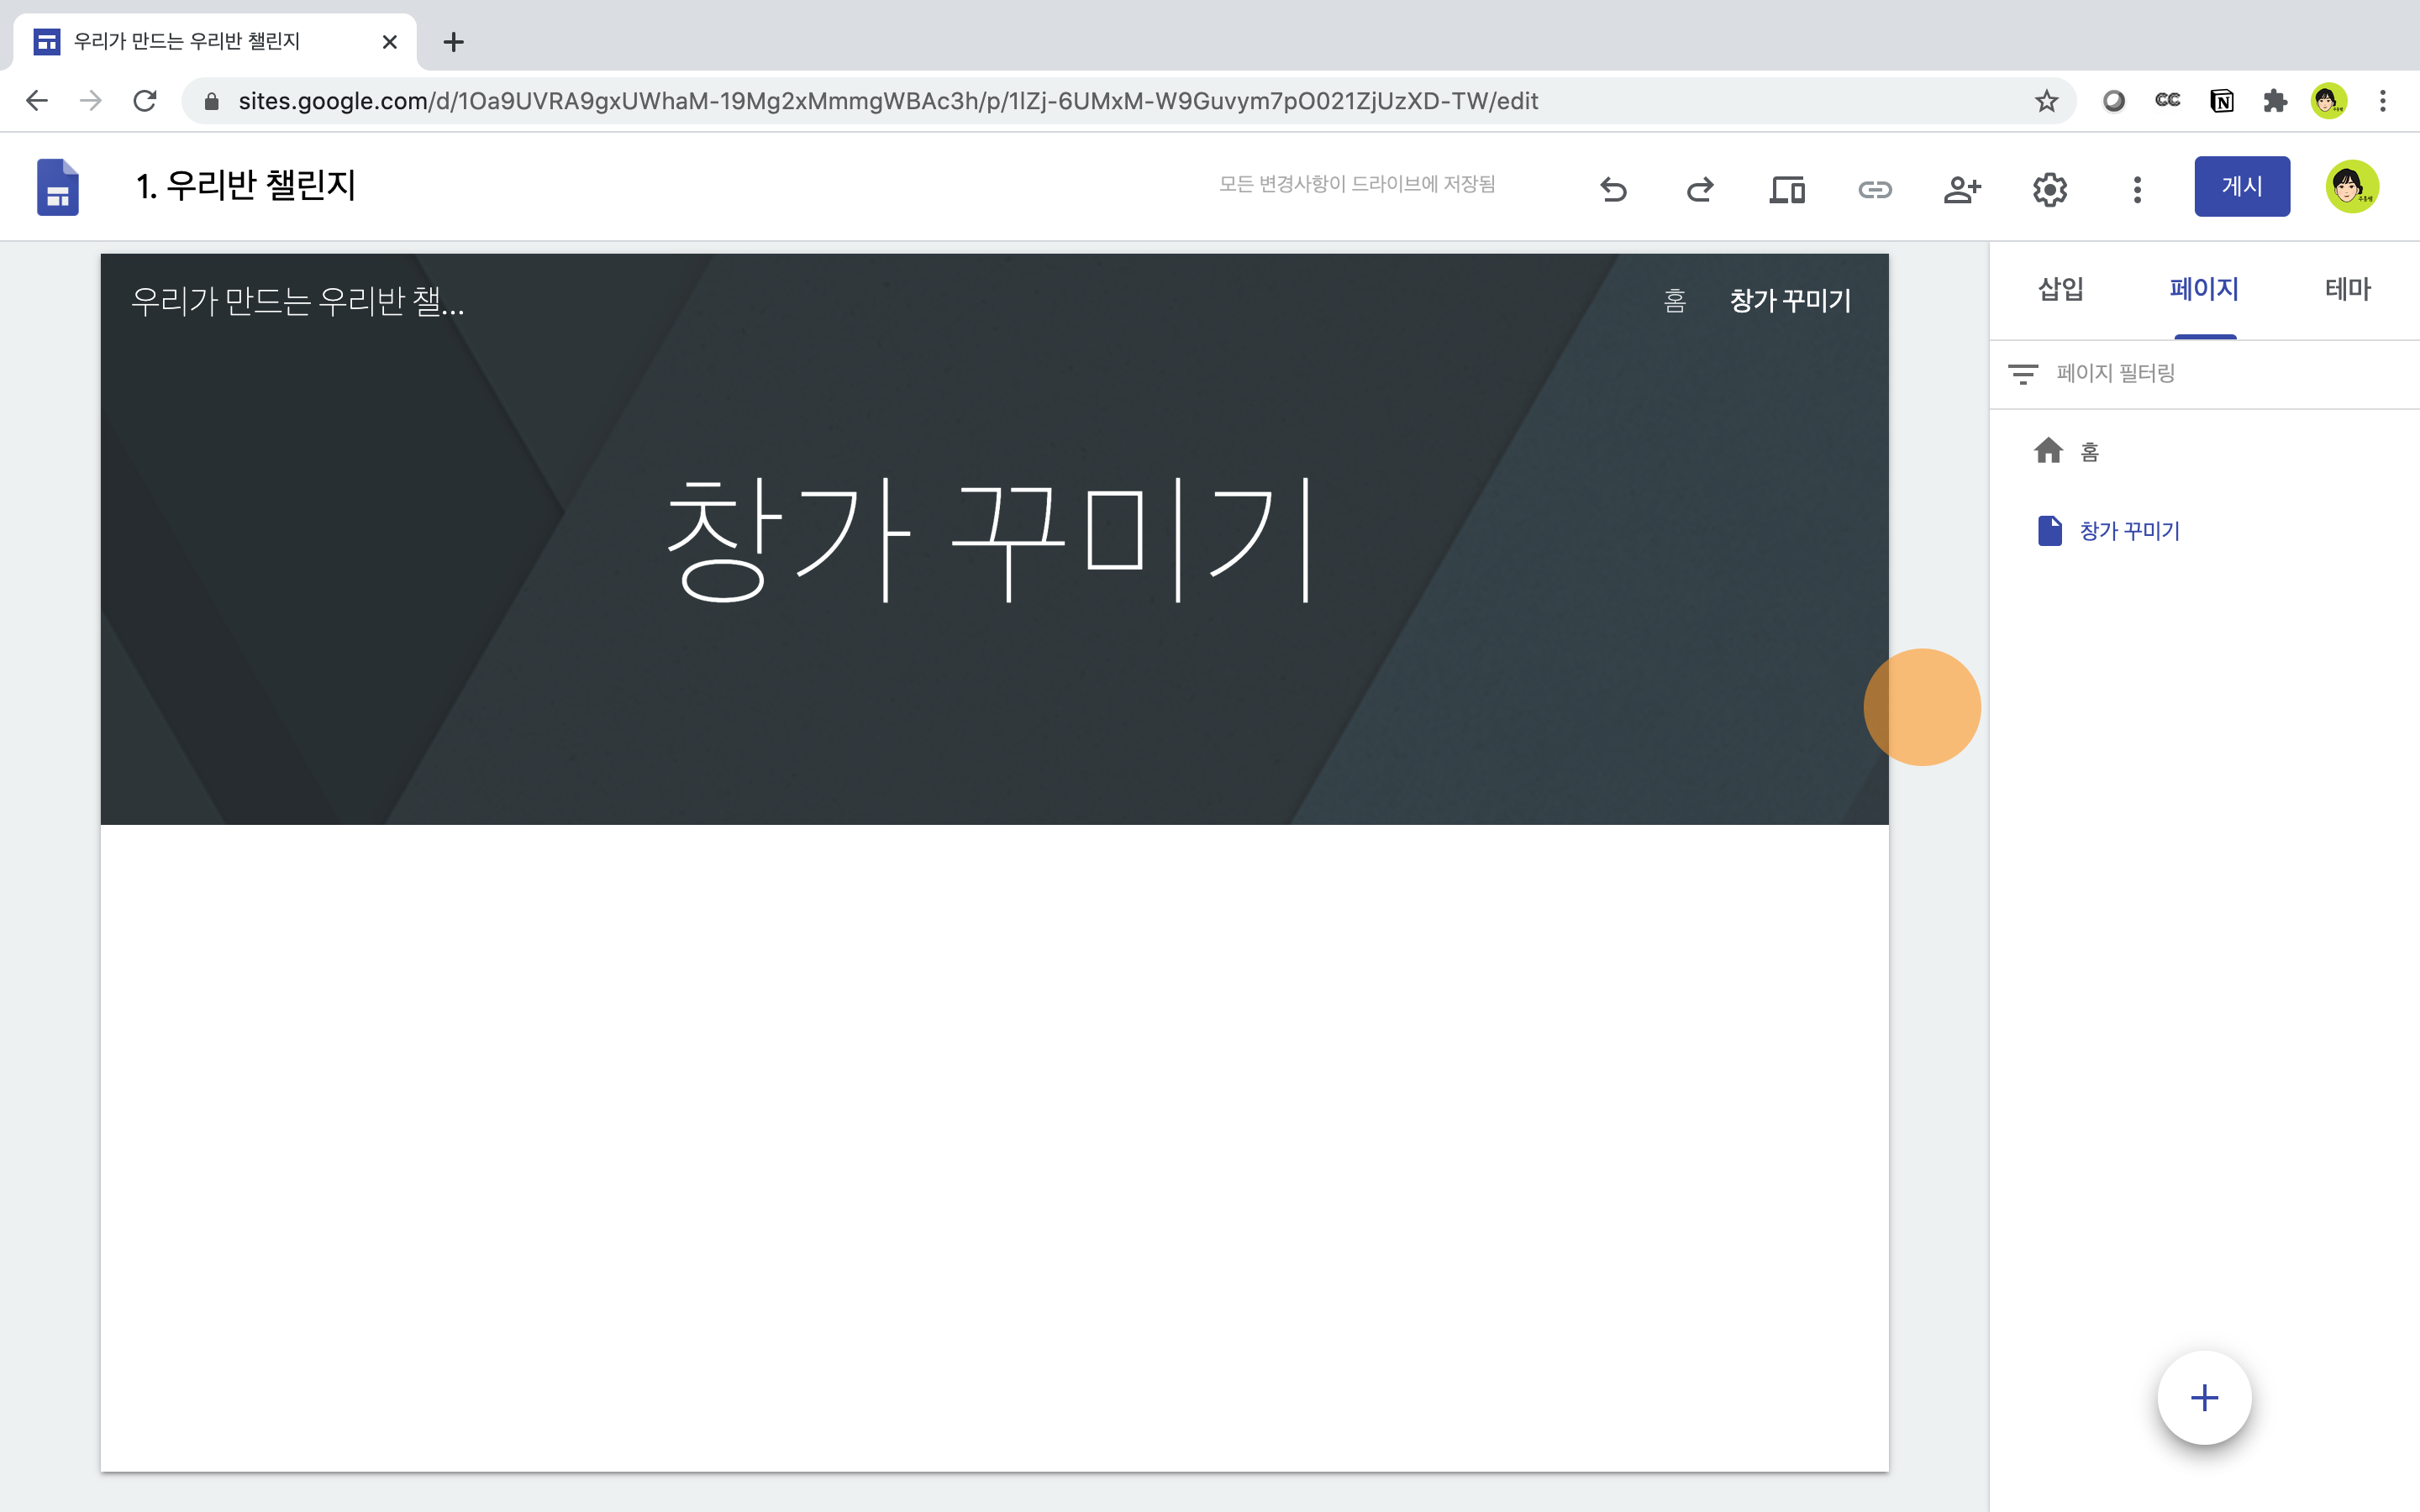Switch to the 테마 tab

coord(2347,289)
